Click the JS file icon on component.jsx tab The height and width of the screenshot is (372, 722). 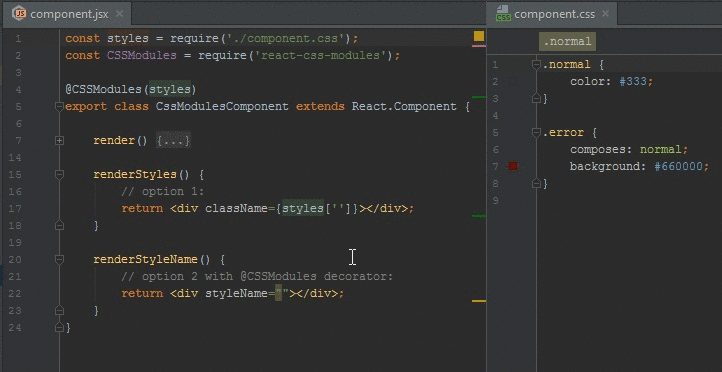[x=20, y=14]
